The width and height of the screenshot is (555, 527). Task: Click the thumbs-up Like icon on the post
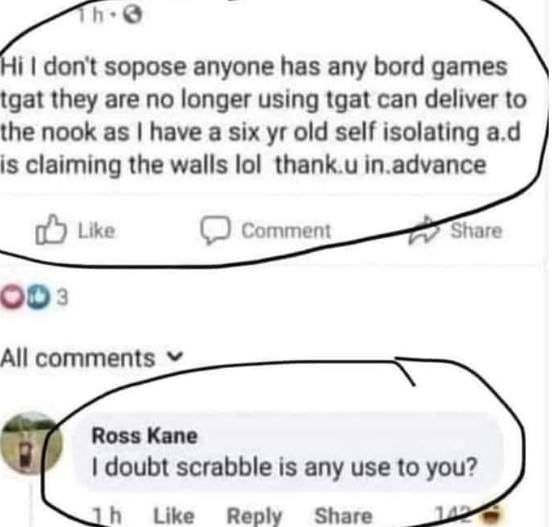(x=51, y=230)
